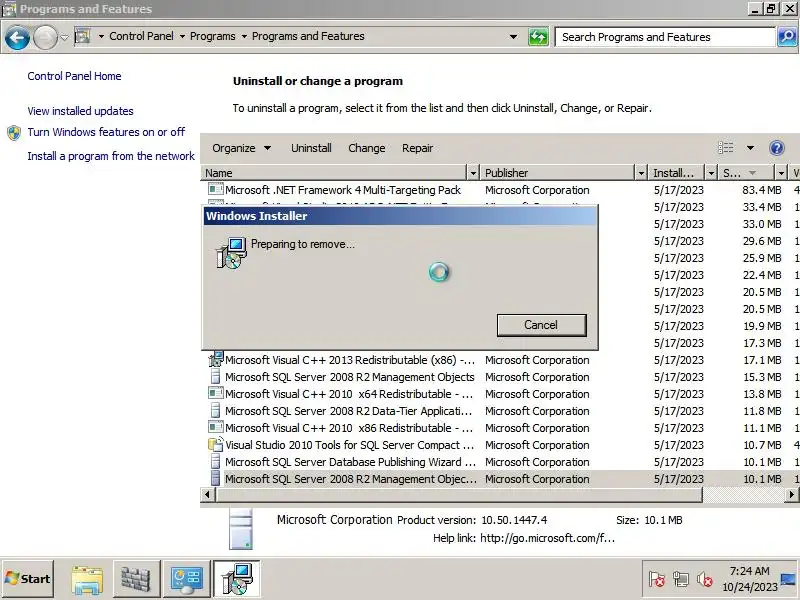Open the firewall app in the taskbar
Image resolution: width=800 pixels, height=600 pixels.
(136, 579)
